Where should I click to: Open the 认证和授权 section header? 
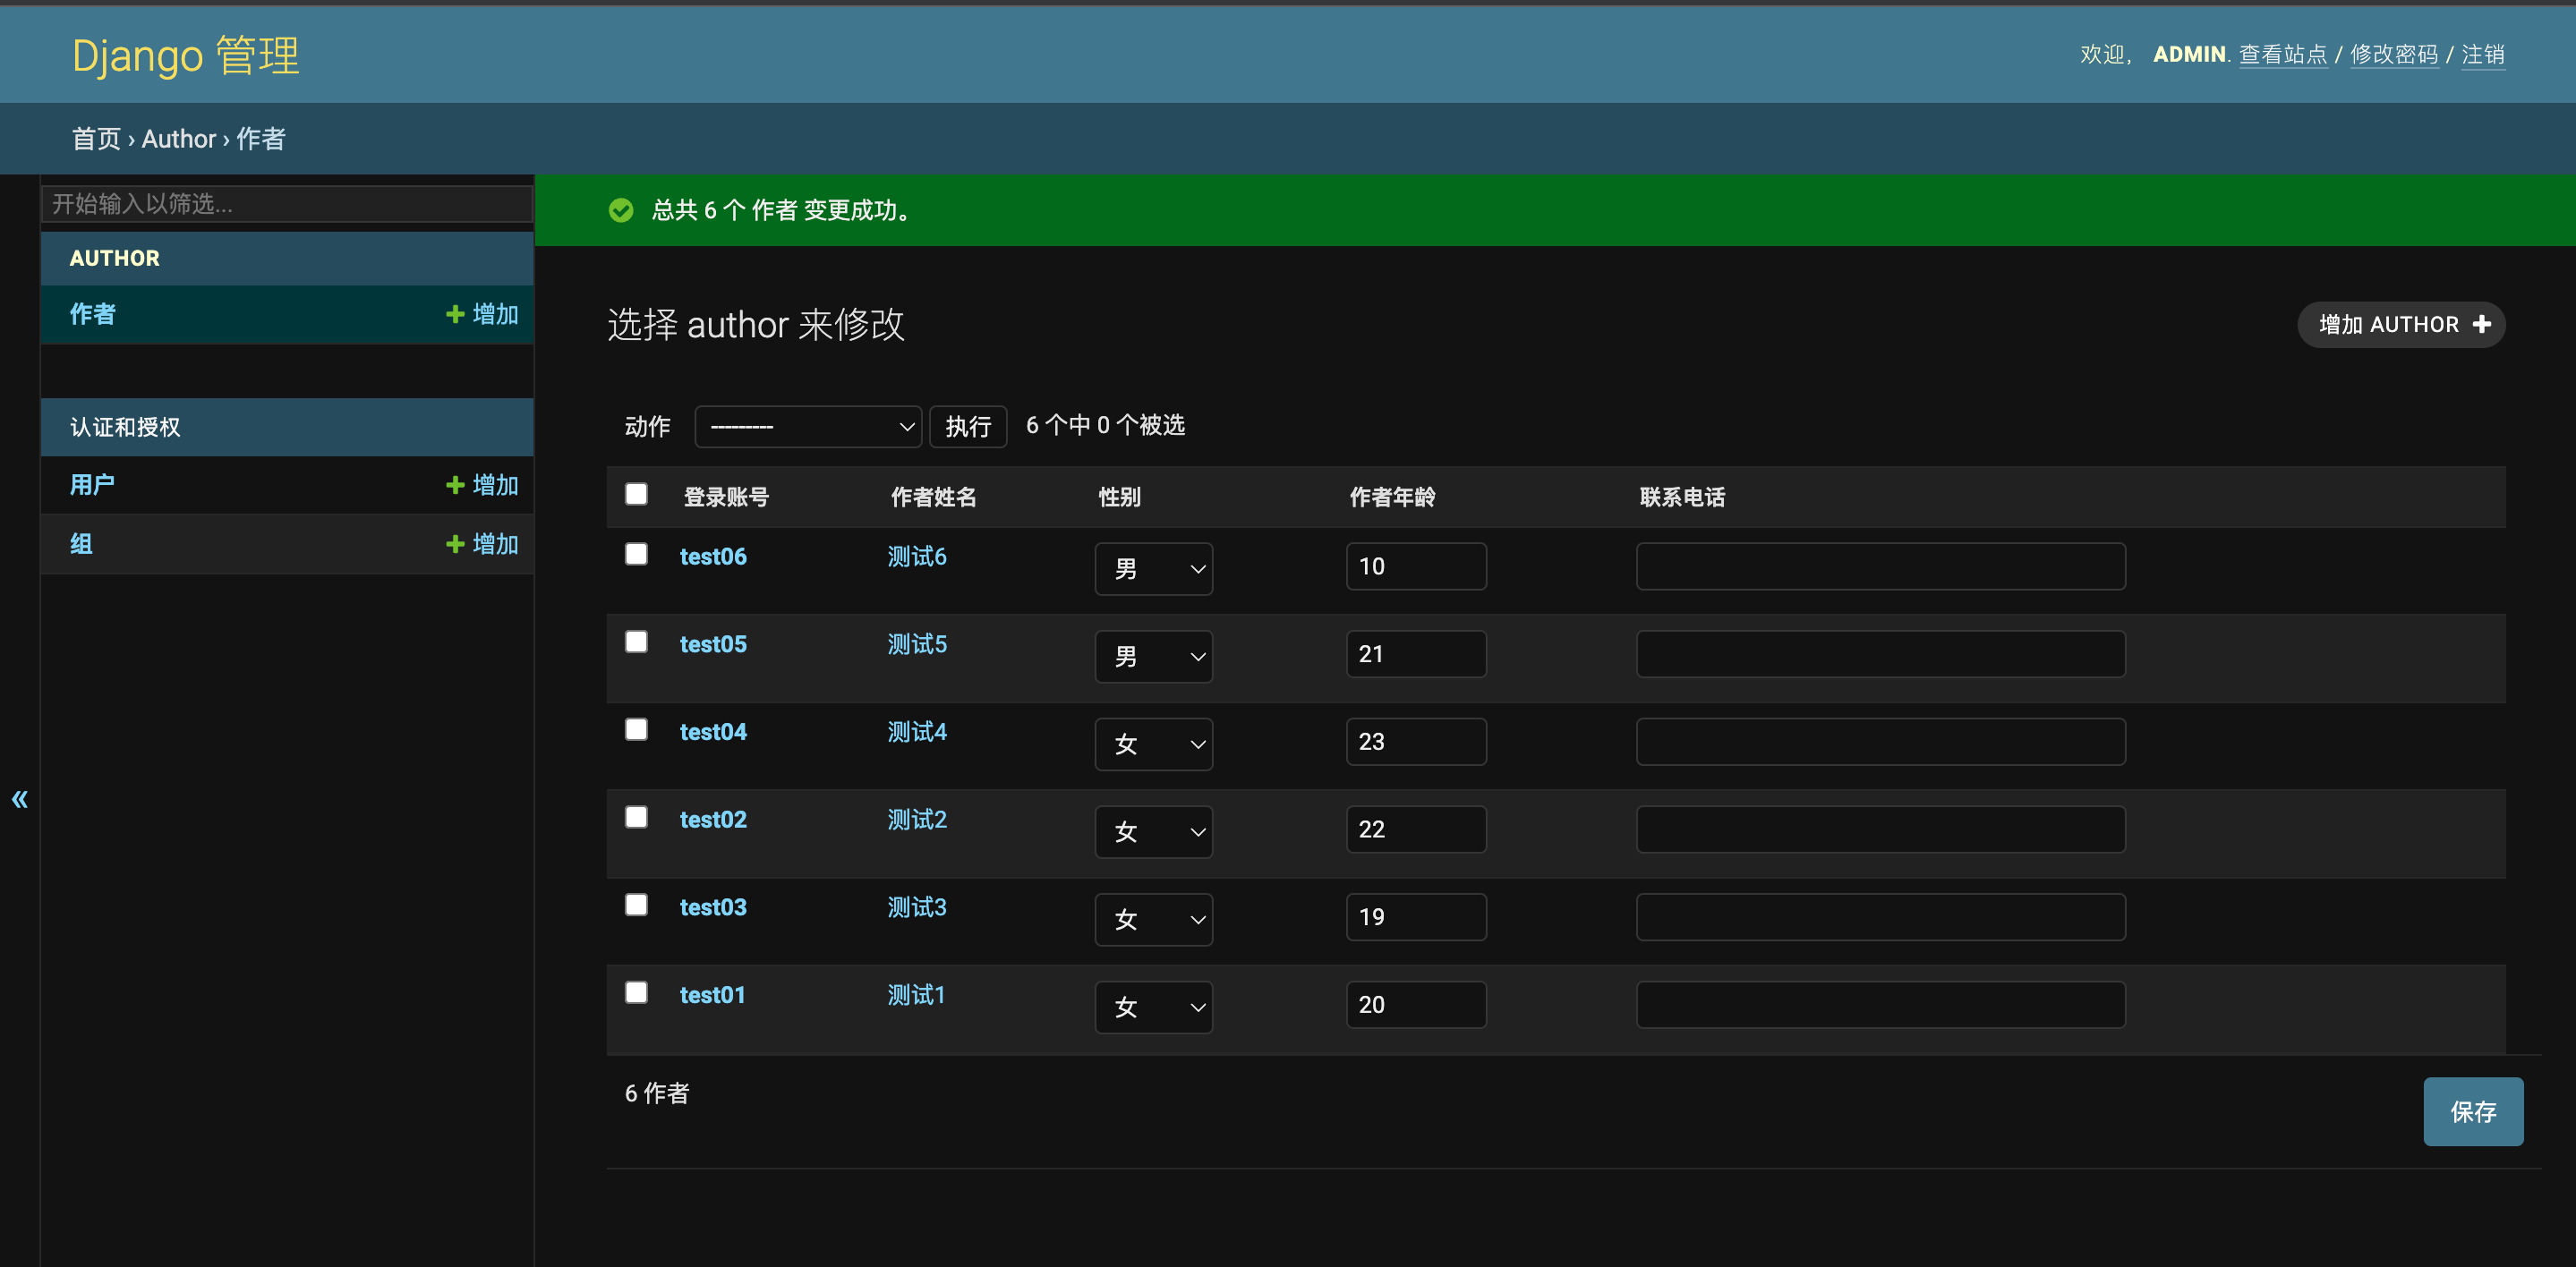125,427
